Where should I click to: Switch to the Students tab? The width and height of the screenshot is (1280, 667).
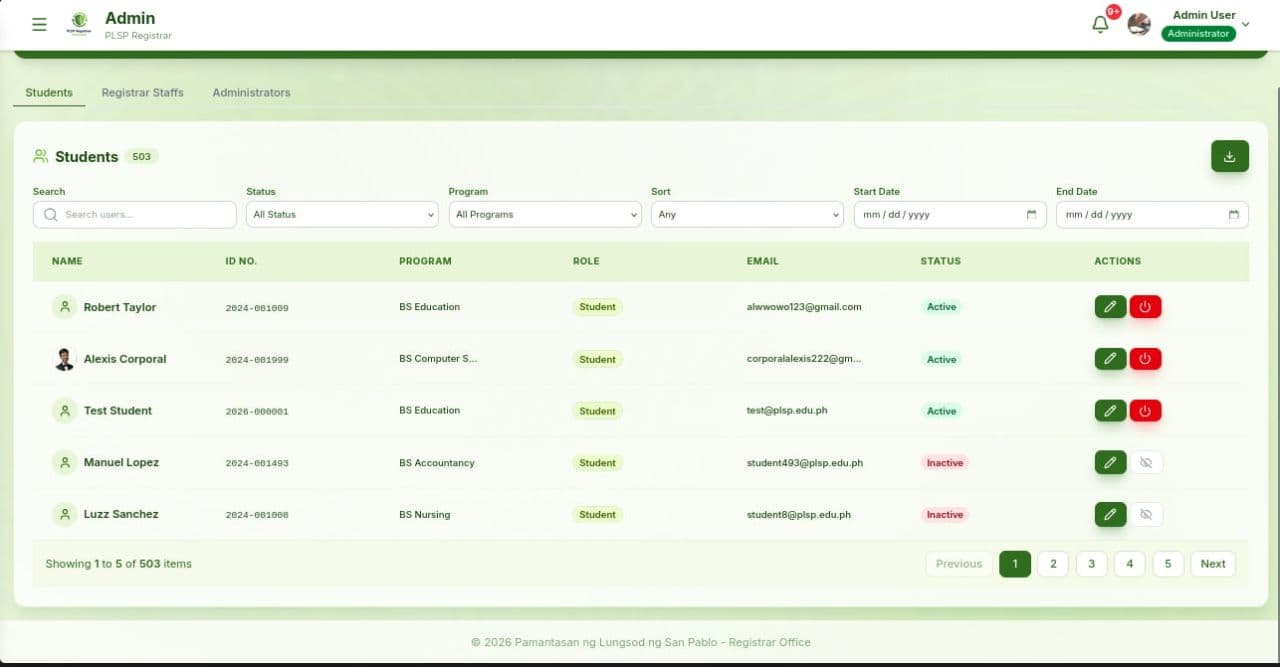pos(49,92)
